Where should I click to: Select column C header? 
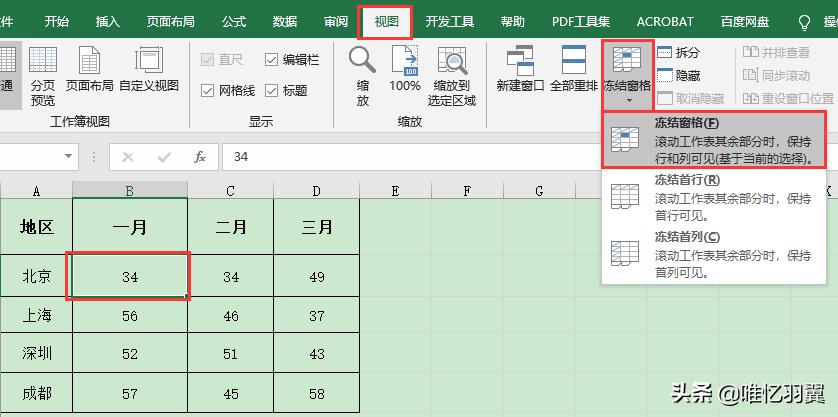tap(230, 191)
